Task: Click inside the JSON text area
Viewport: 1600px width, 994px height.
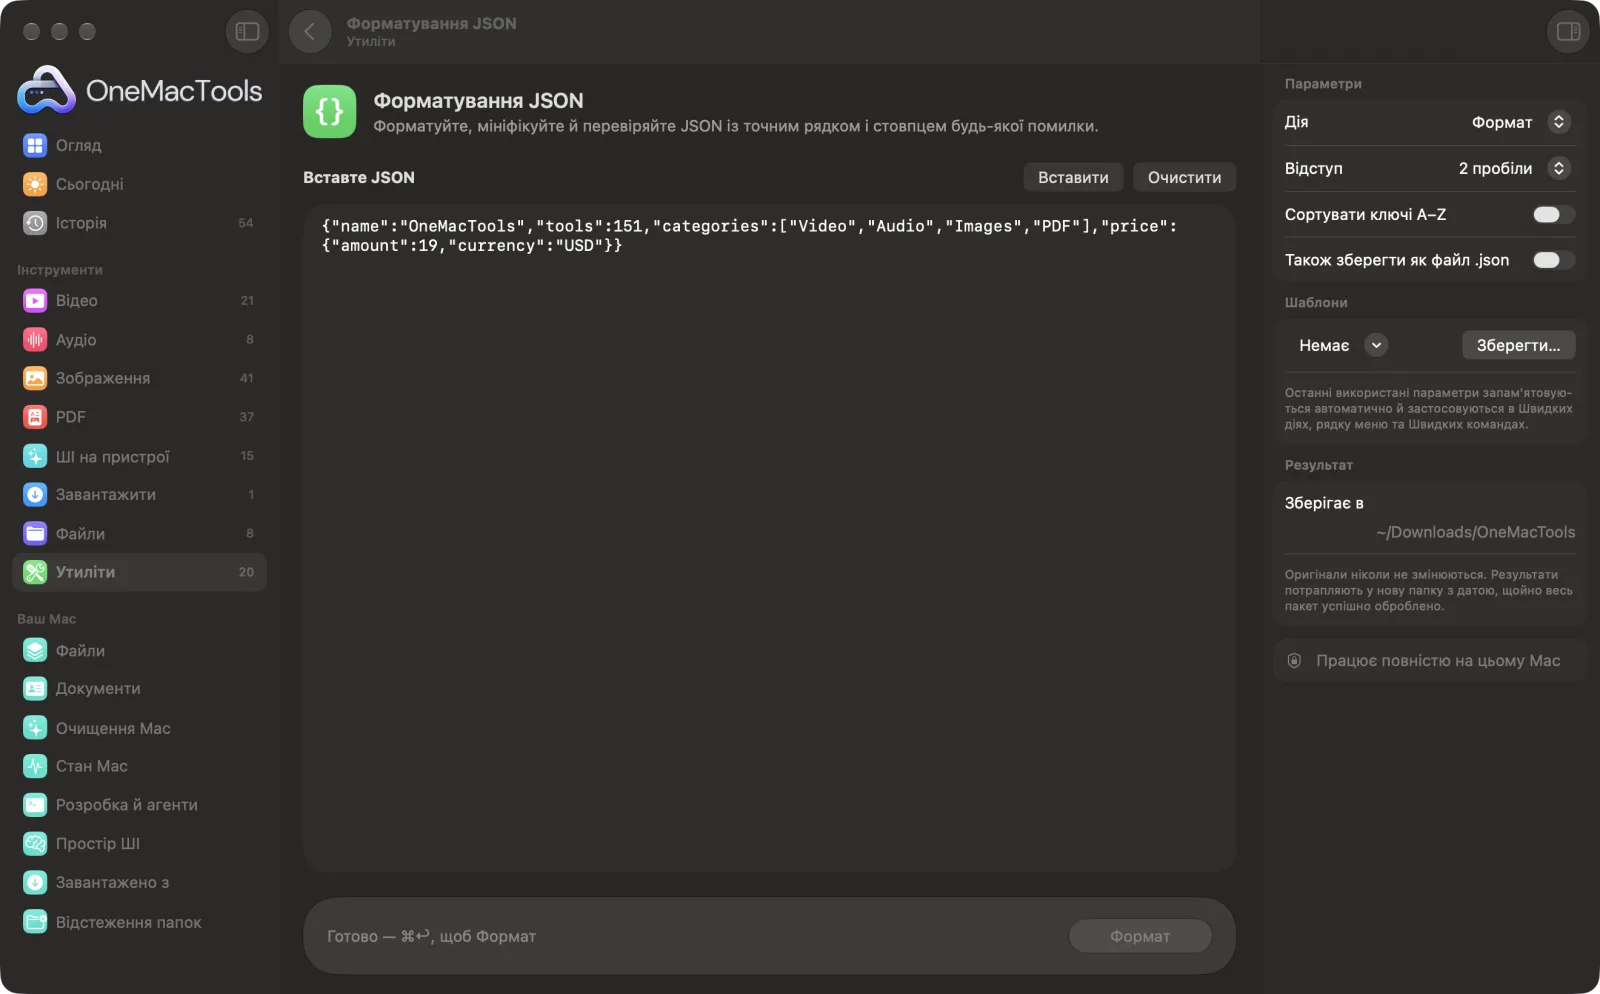Action: click(x=769, y=539)
